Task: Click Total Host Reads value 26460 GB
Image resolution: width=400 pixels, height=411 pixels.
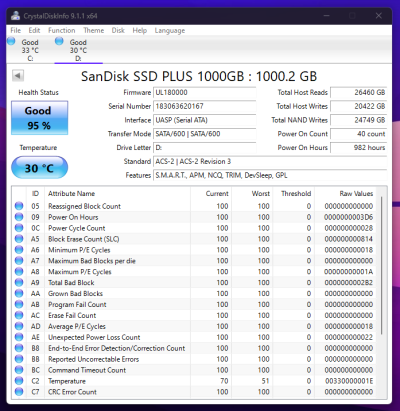Action: [x=359, y=93]
